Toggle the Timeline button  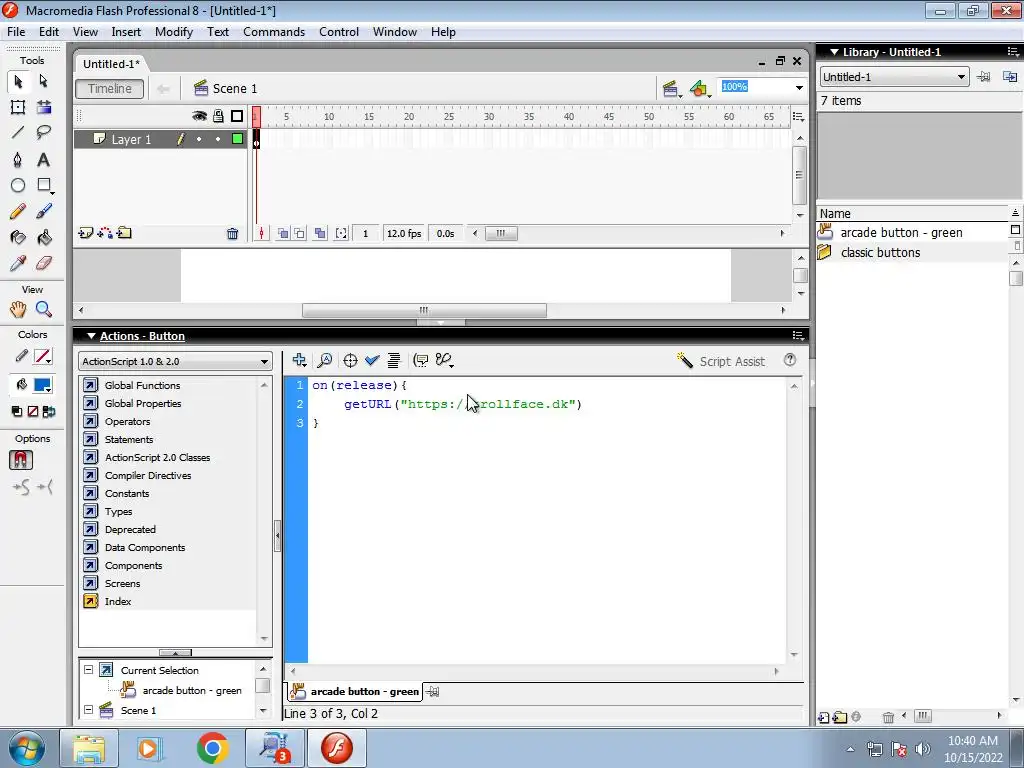tap(110, 89)
